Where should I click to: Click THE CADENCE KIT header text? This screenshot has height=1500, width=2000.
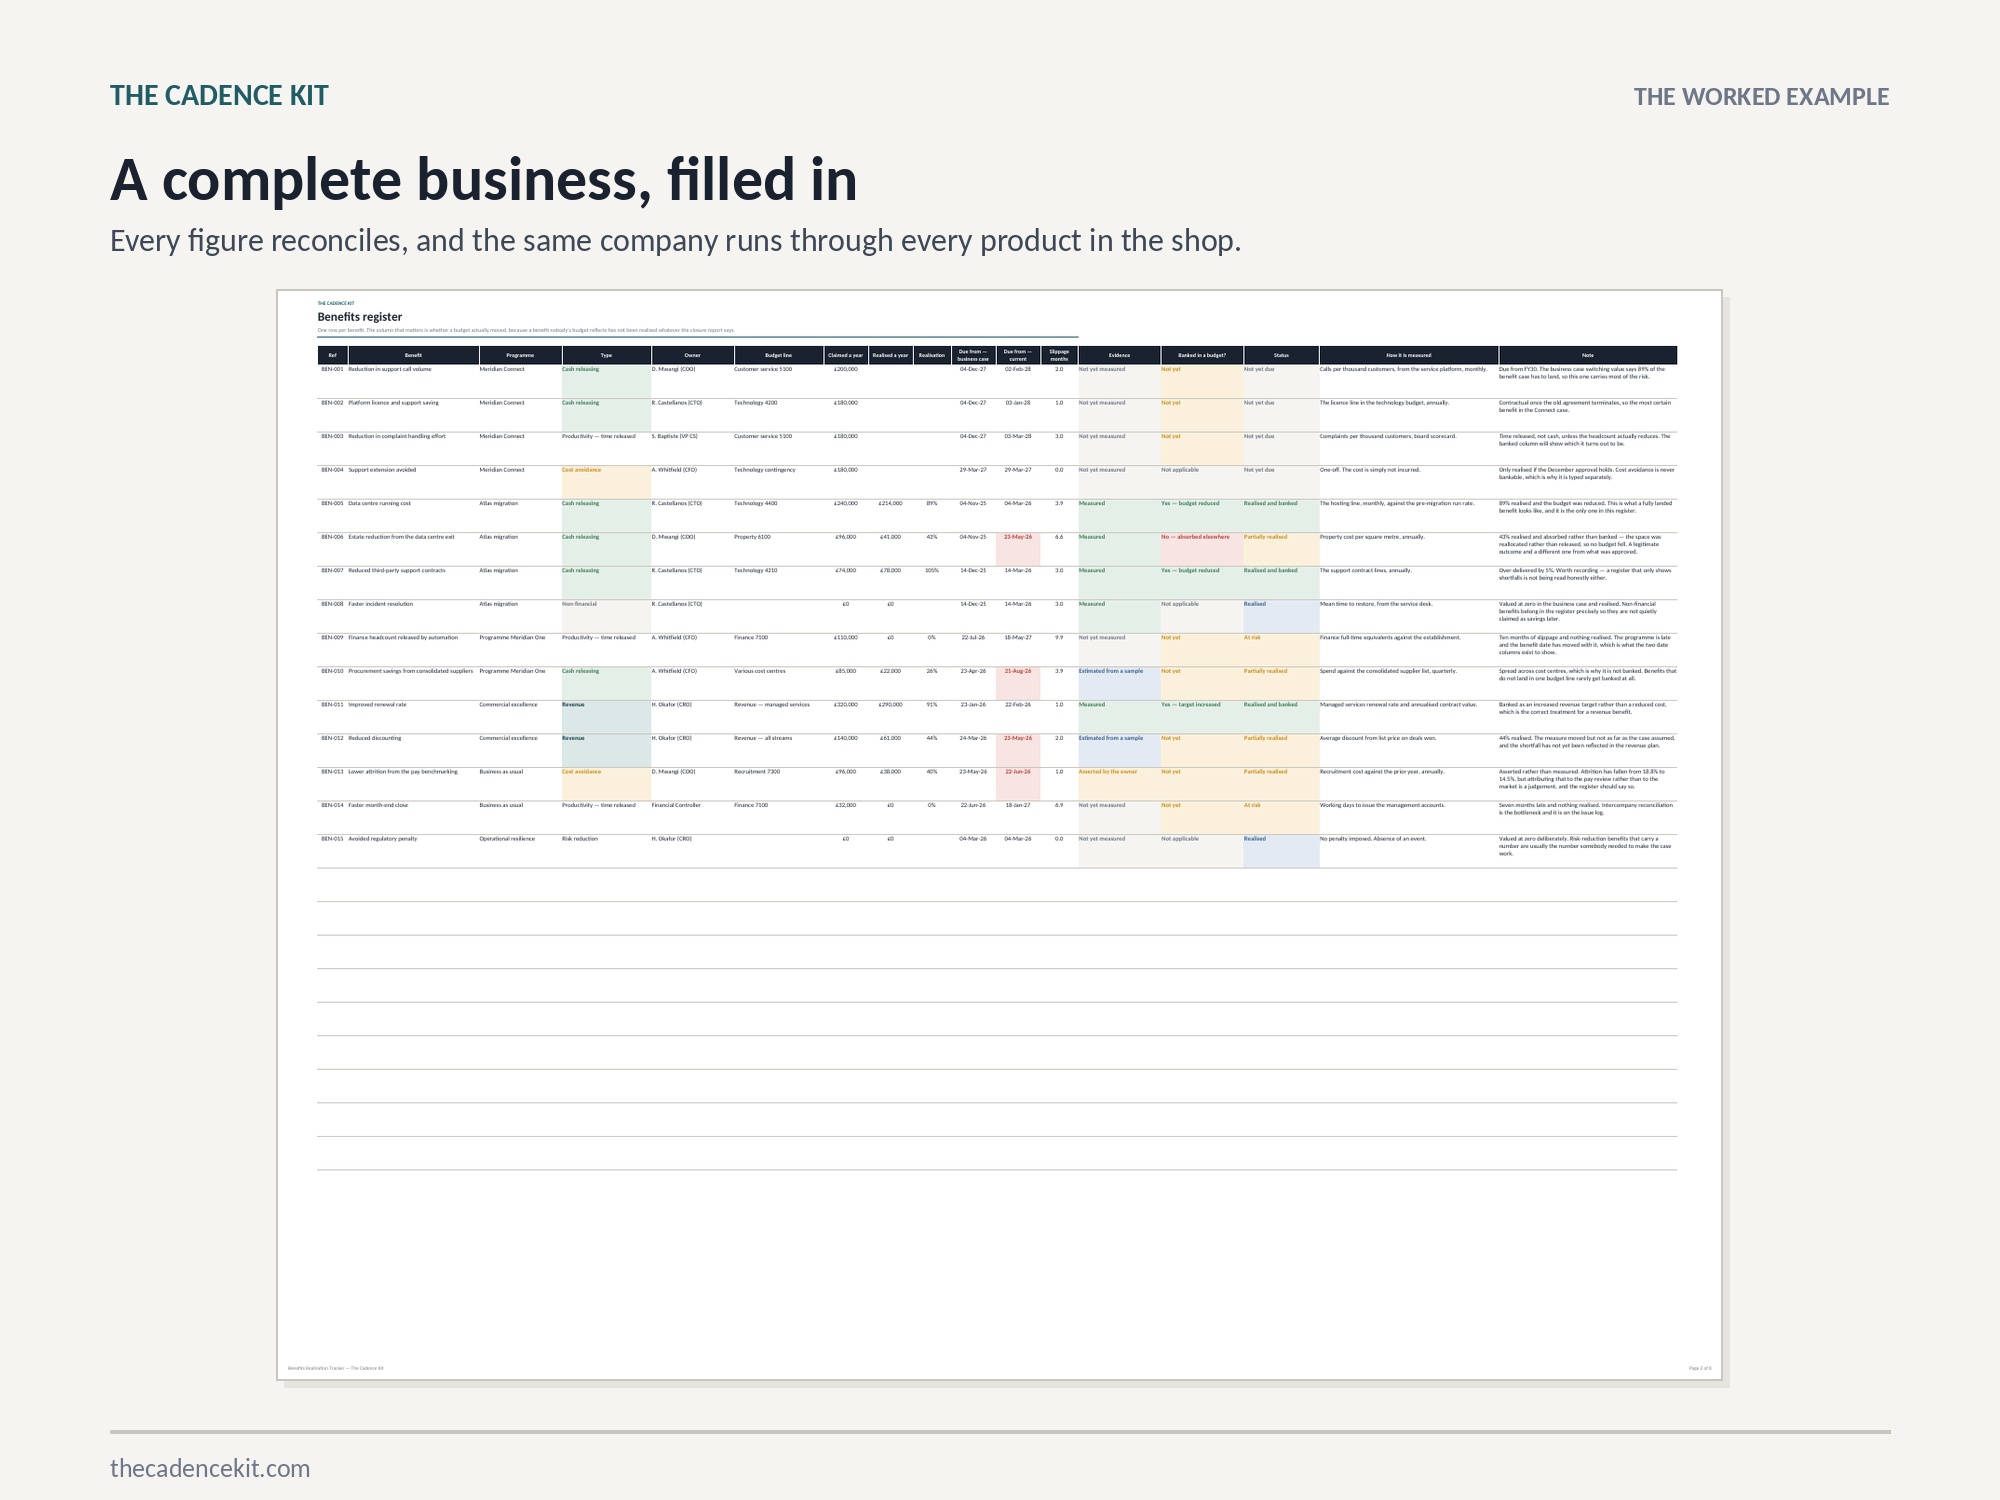219,96
